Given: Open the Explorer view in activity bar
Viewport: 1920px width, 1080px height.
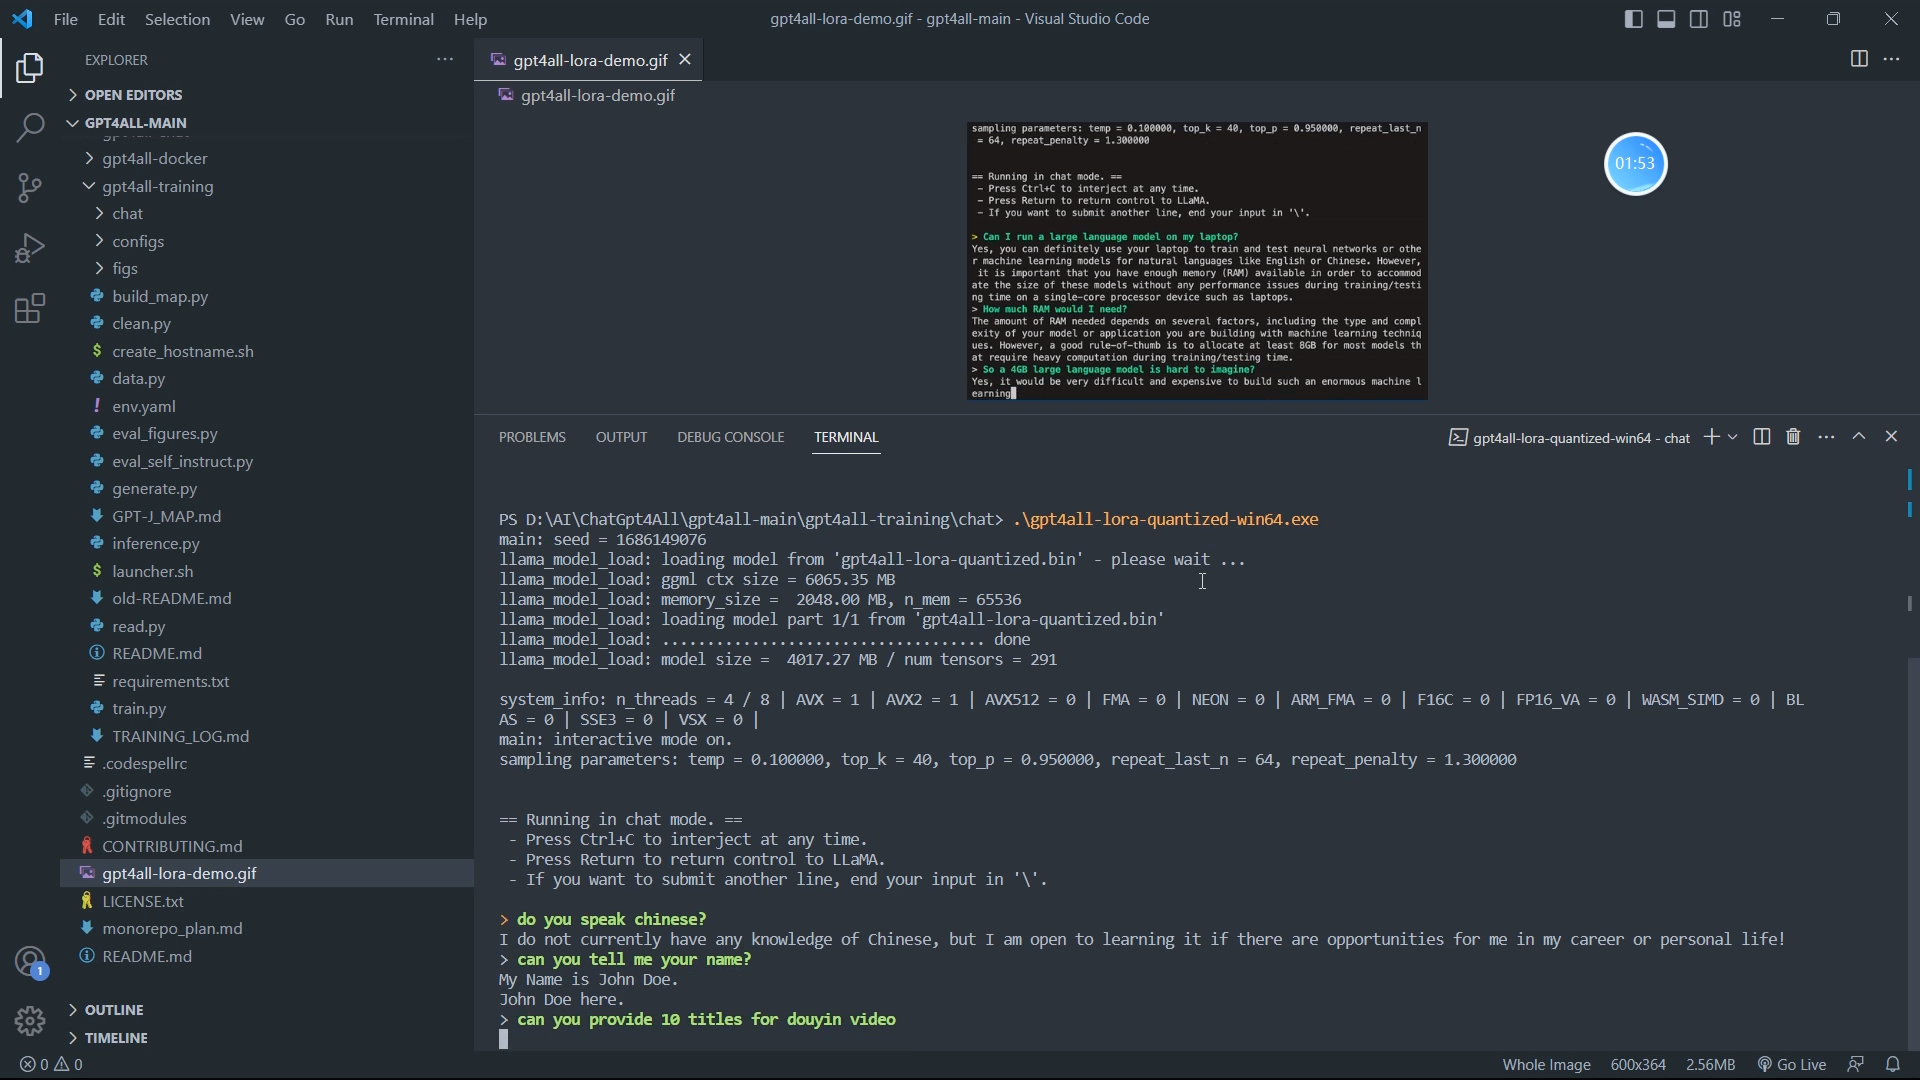Looking at the screenshot, I should point(30,68).
